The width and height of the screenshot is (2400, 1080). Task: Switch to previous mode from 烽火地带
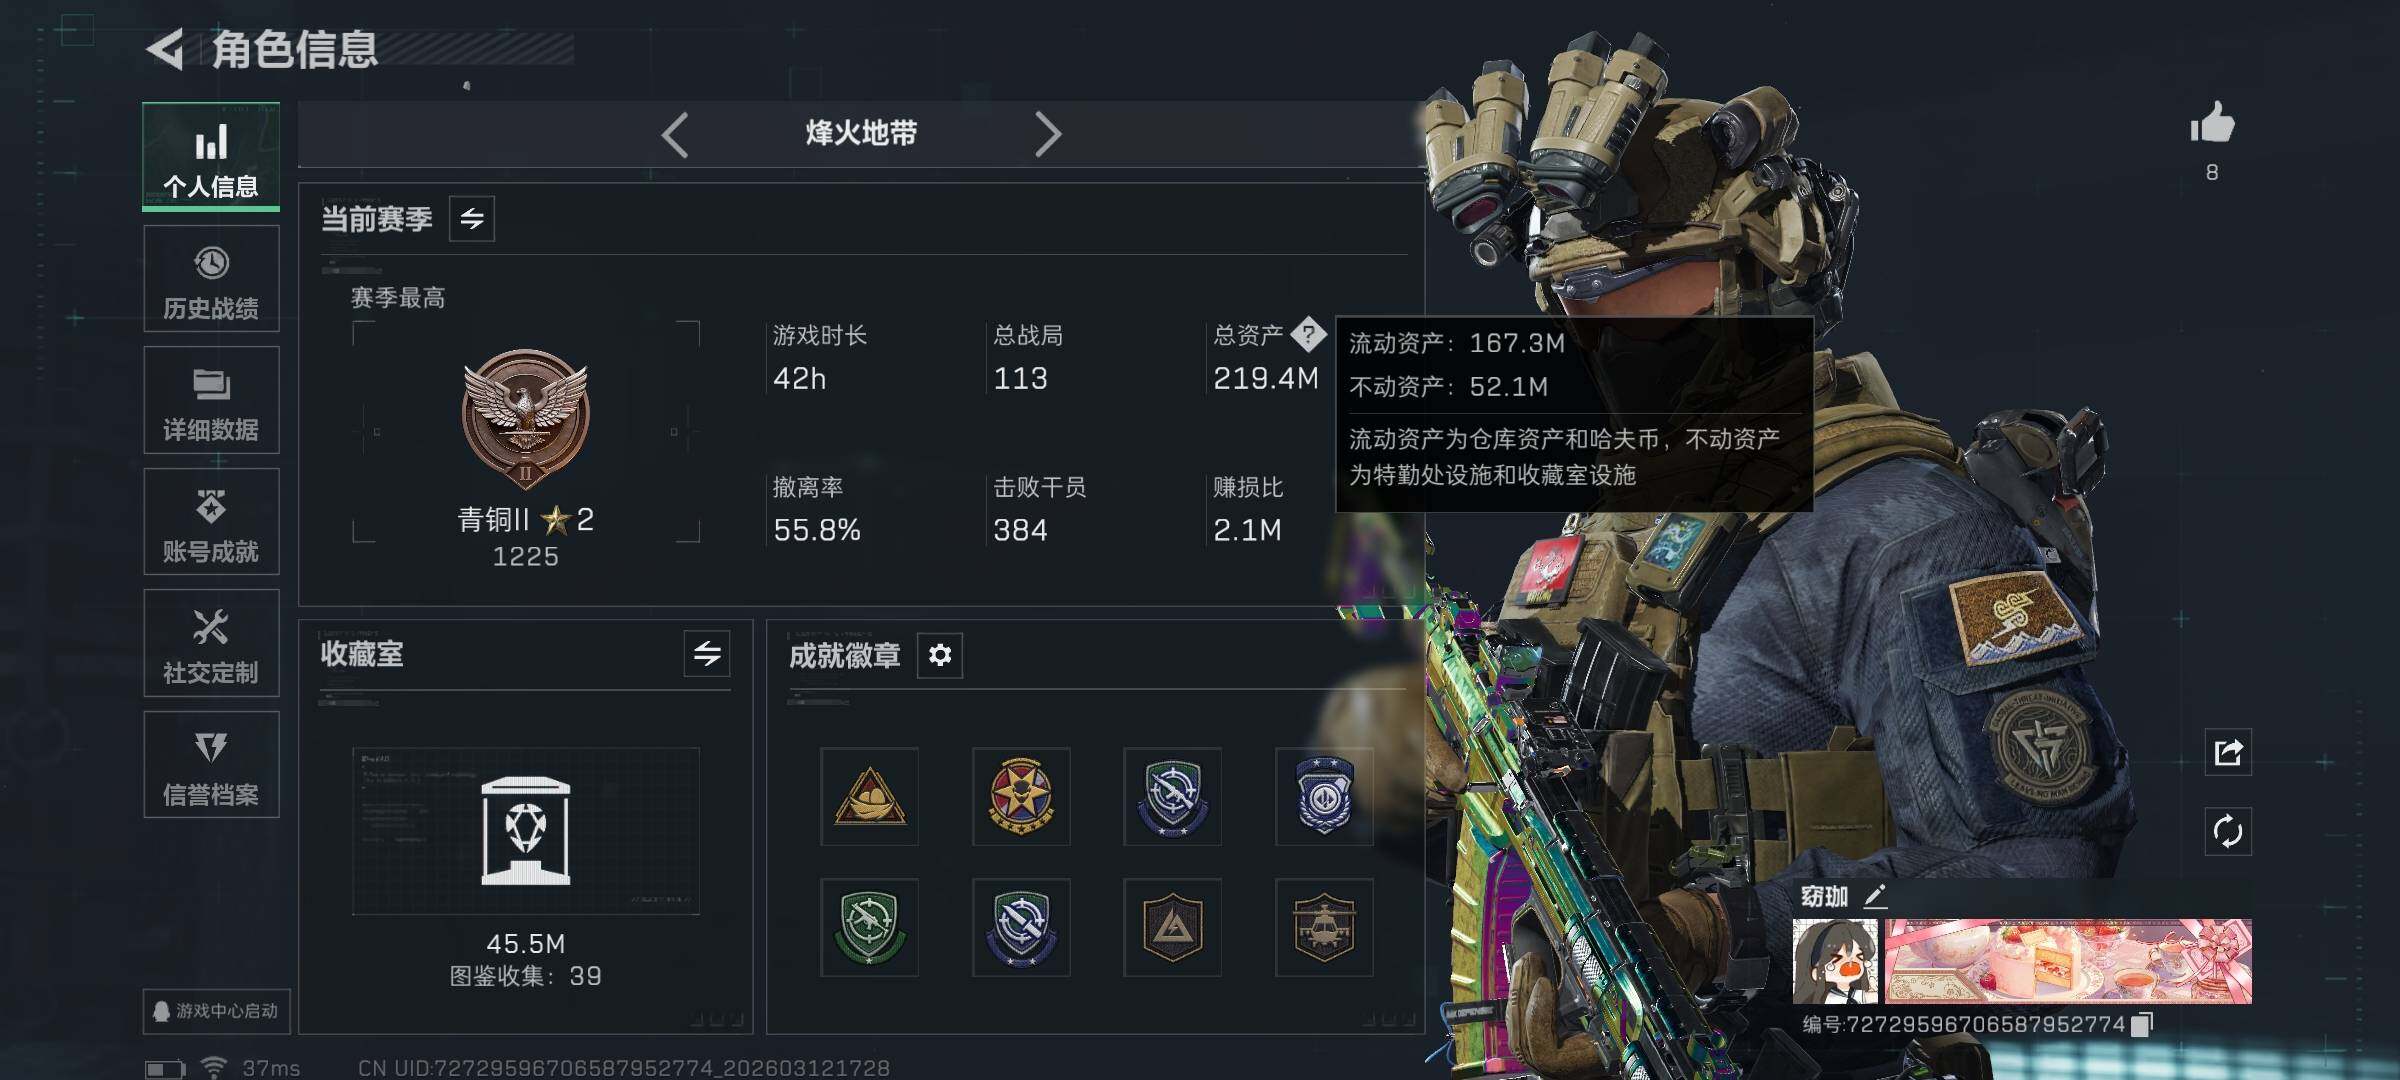[x=675, y=134]
